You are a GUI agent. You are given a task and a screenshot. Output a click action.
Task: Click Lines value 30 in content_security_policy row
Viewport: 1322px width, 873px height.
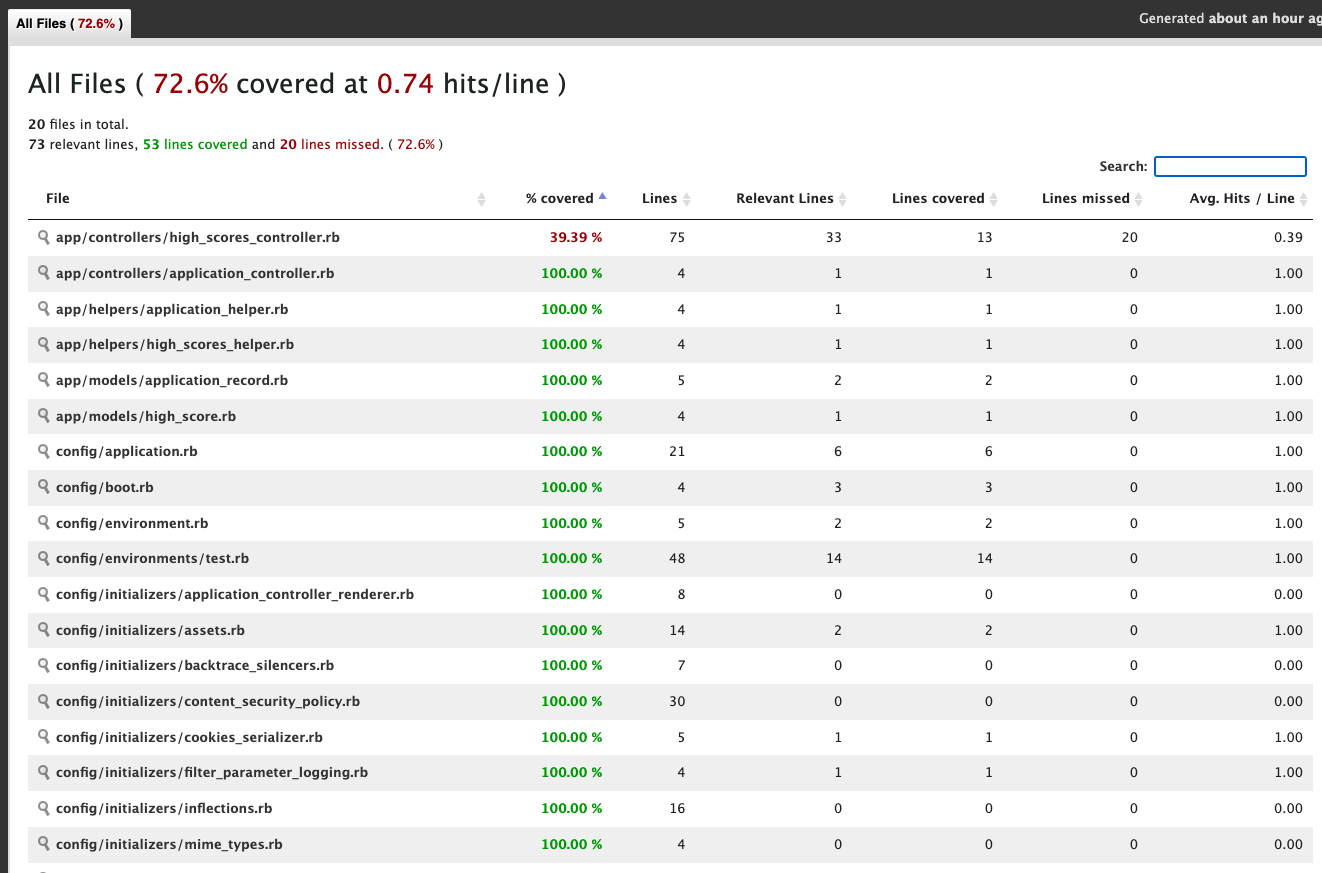click(677, 702)
